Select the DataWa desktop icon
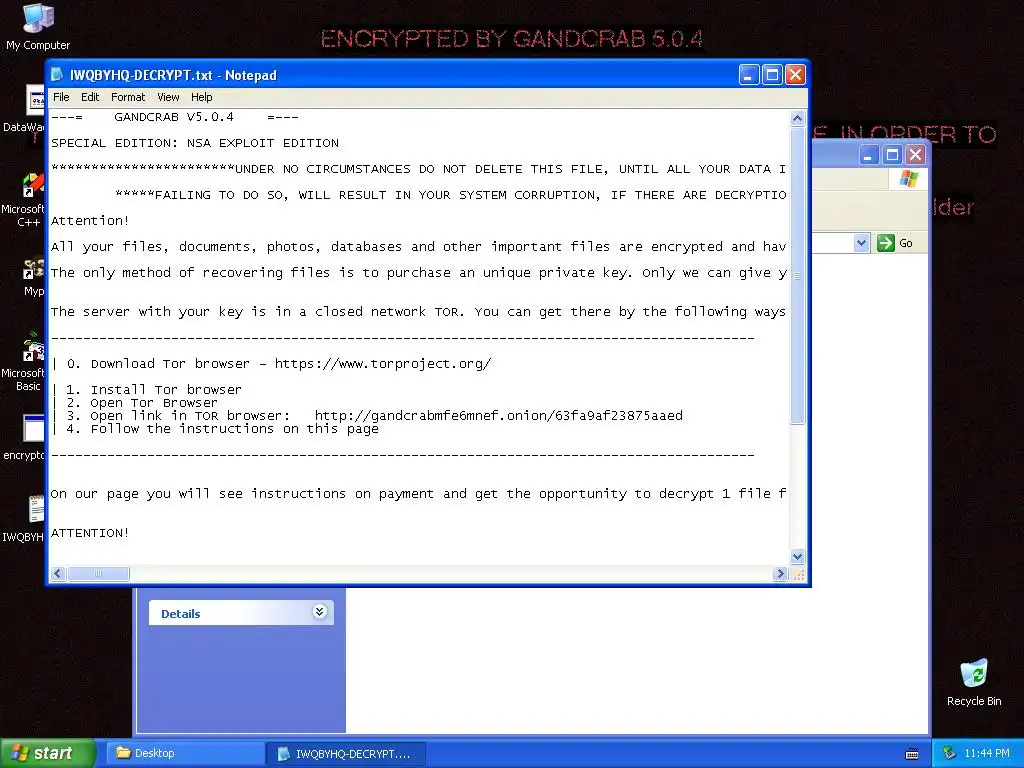Viewport: 1024px width, 768px height. (x=24, y=110)
